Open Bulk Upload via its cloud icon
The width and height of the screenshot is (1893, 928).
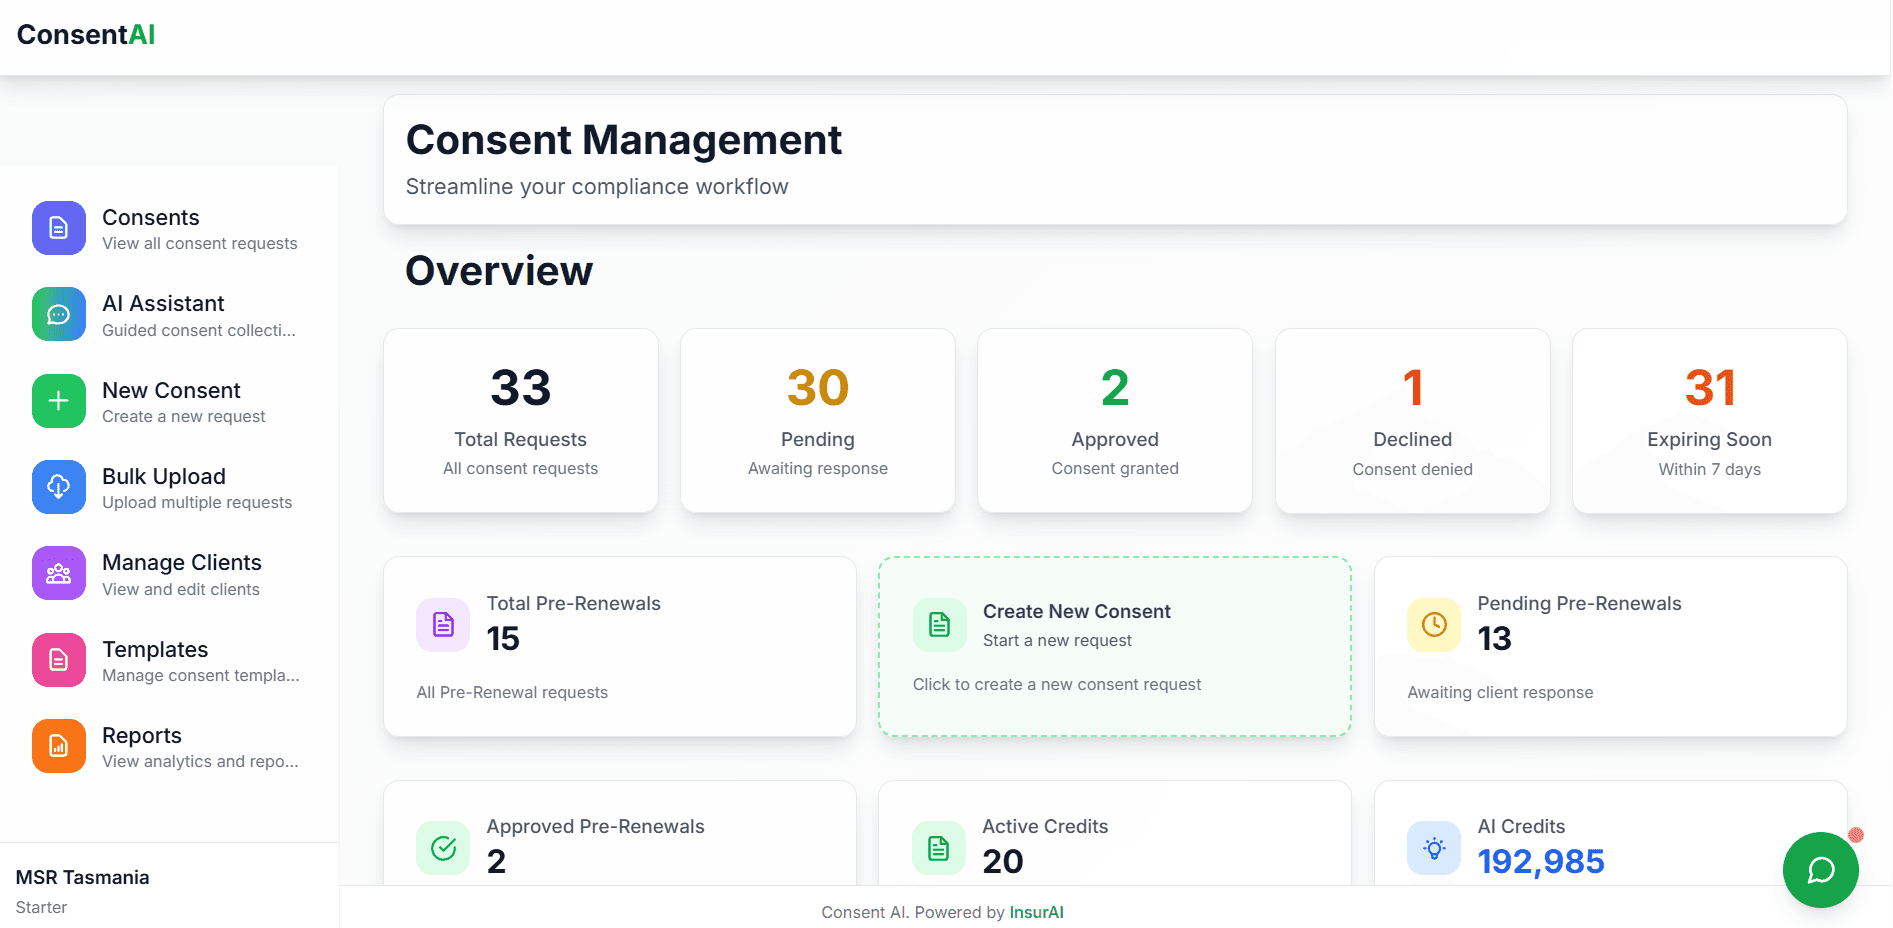[58, 487]
